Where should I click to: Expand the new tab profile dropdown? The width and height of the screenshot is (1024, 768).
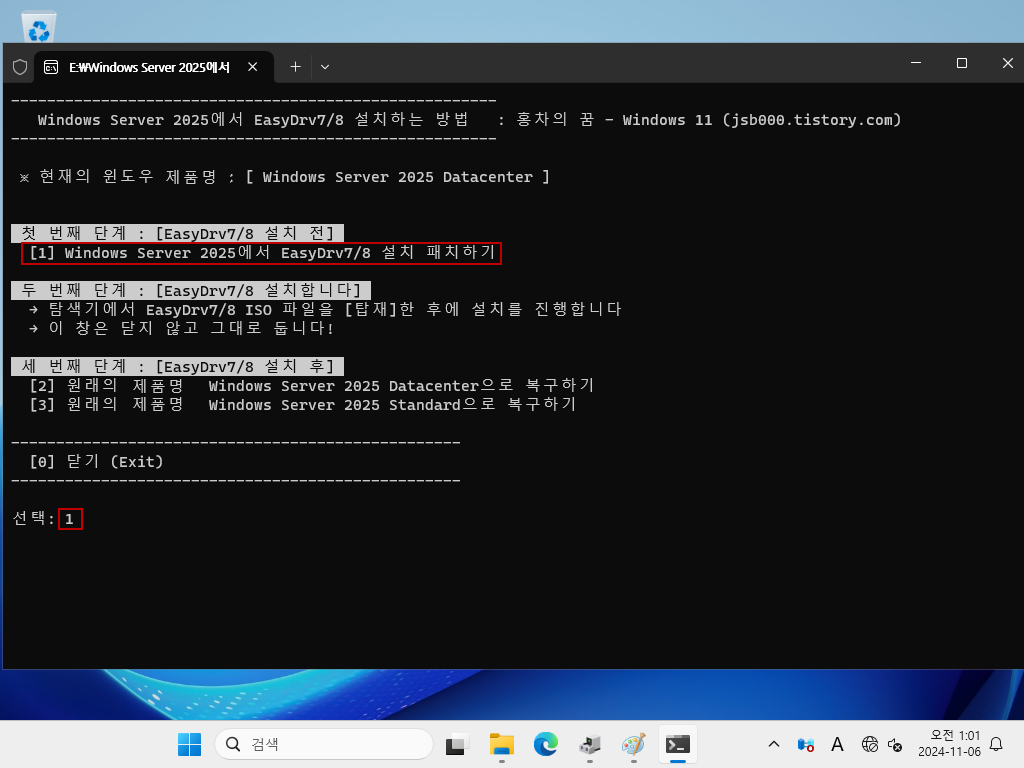click(x=325, y=67)
